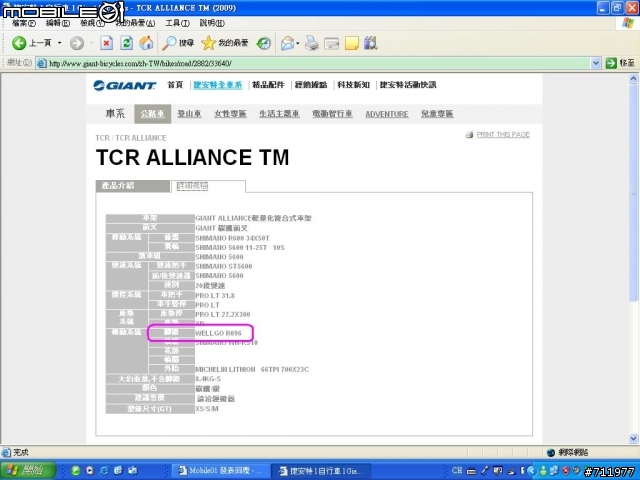Open the 科技新知 link
The image size is (640, 480).
pyautogui.click(x=353, y=85)
